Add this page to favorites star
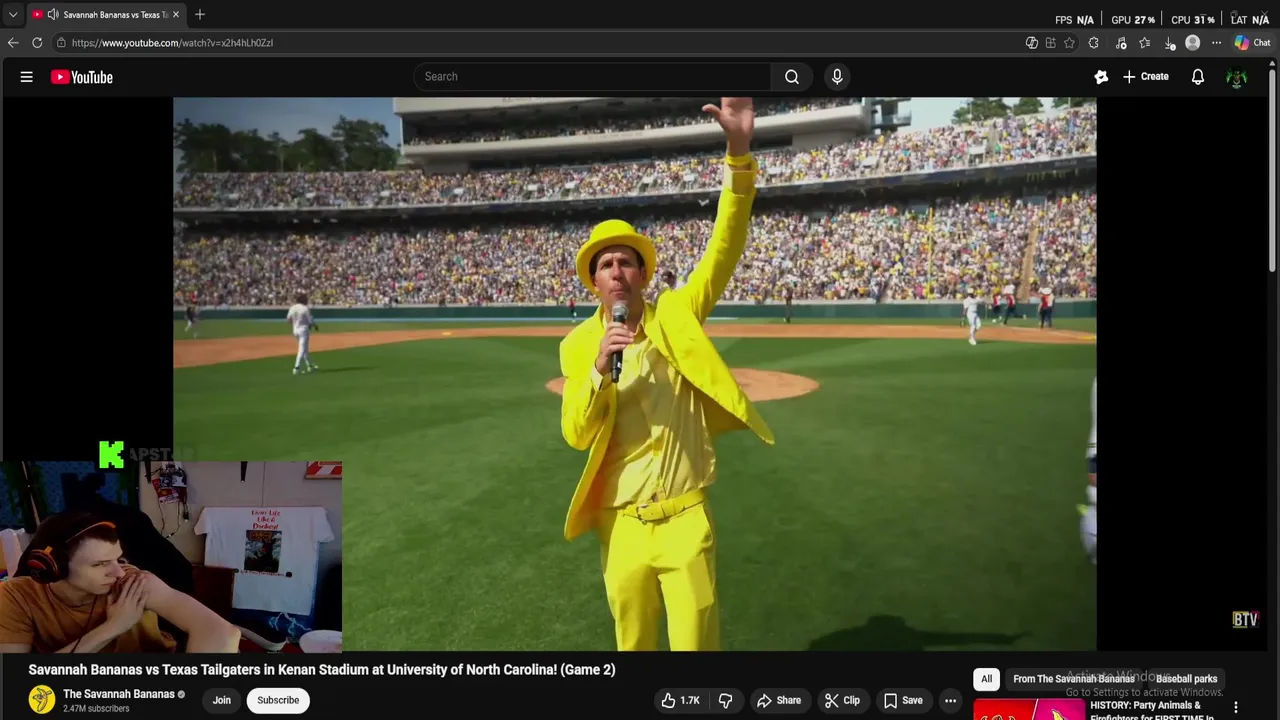Image resolution: width=1280 pixels, height=720 pixels. (x=1069, y=43)
